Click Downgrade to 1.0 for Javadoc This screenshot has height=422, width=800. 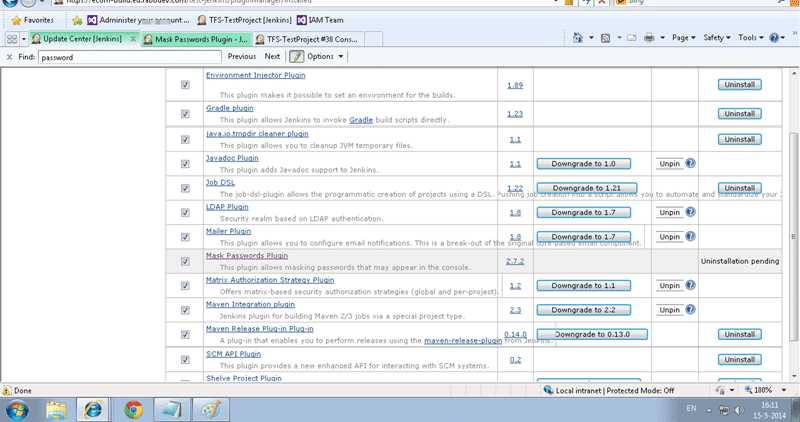coord(583,164)
